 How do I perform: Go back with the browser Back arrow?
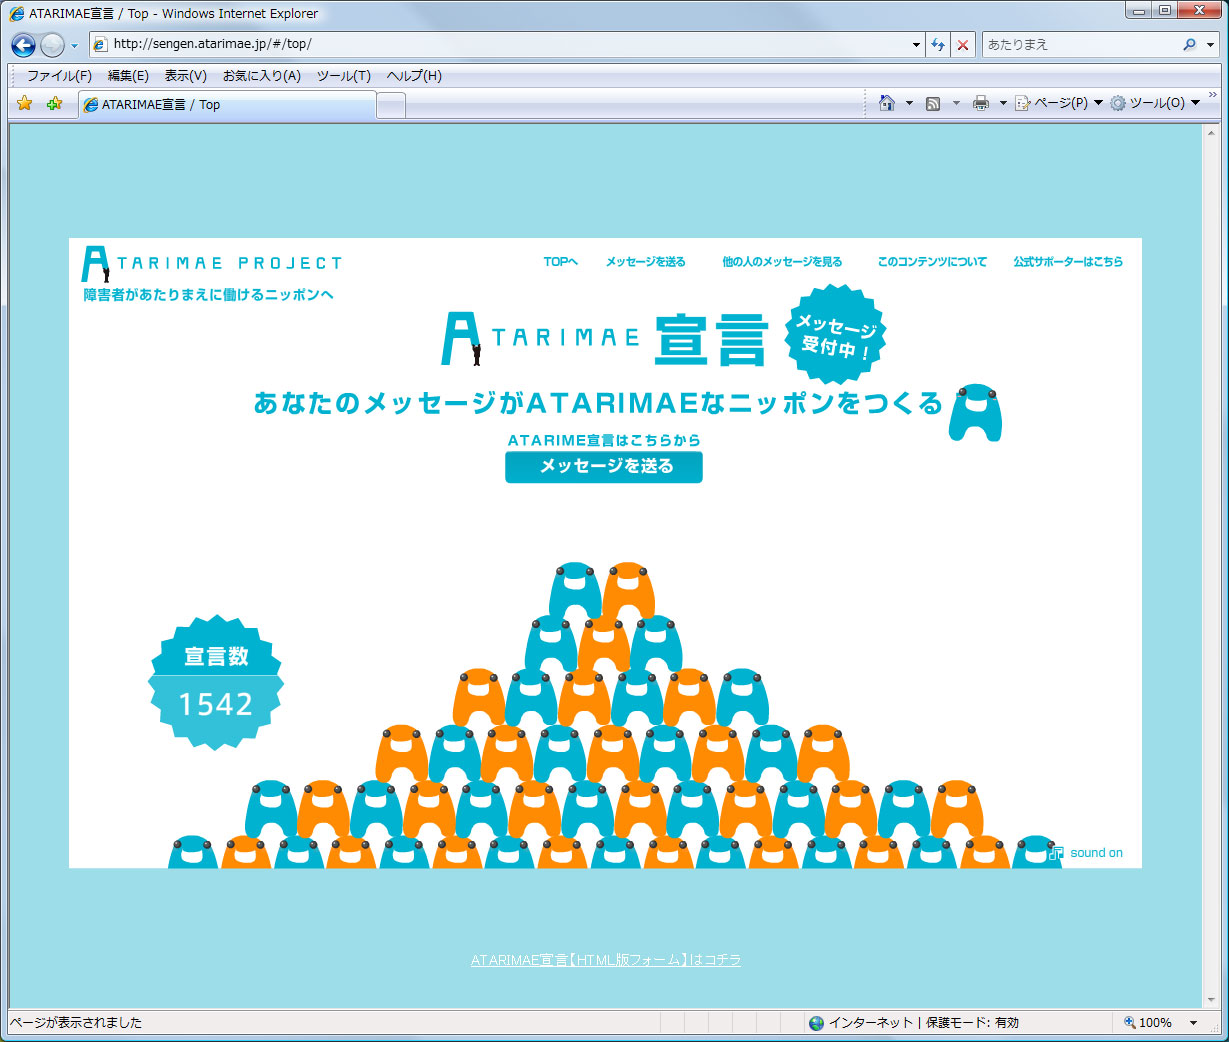(x=23, y=45)
